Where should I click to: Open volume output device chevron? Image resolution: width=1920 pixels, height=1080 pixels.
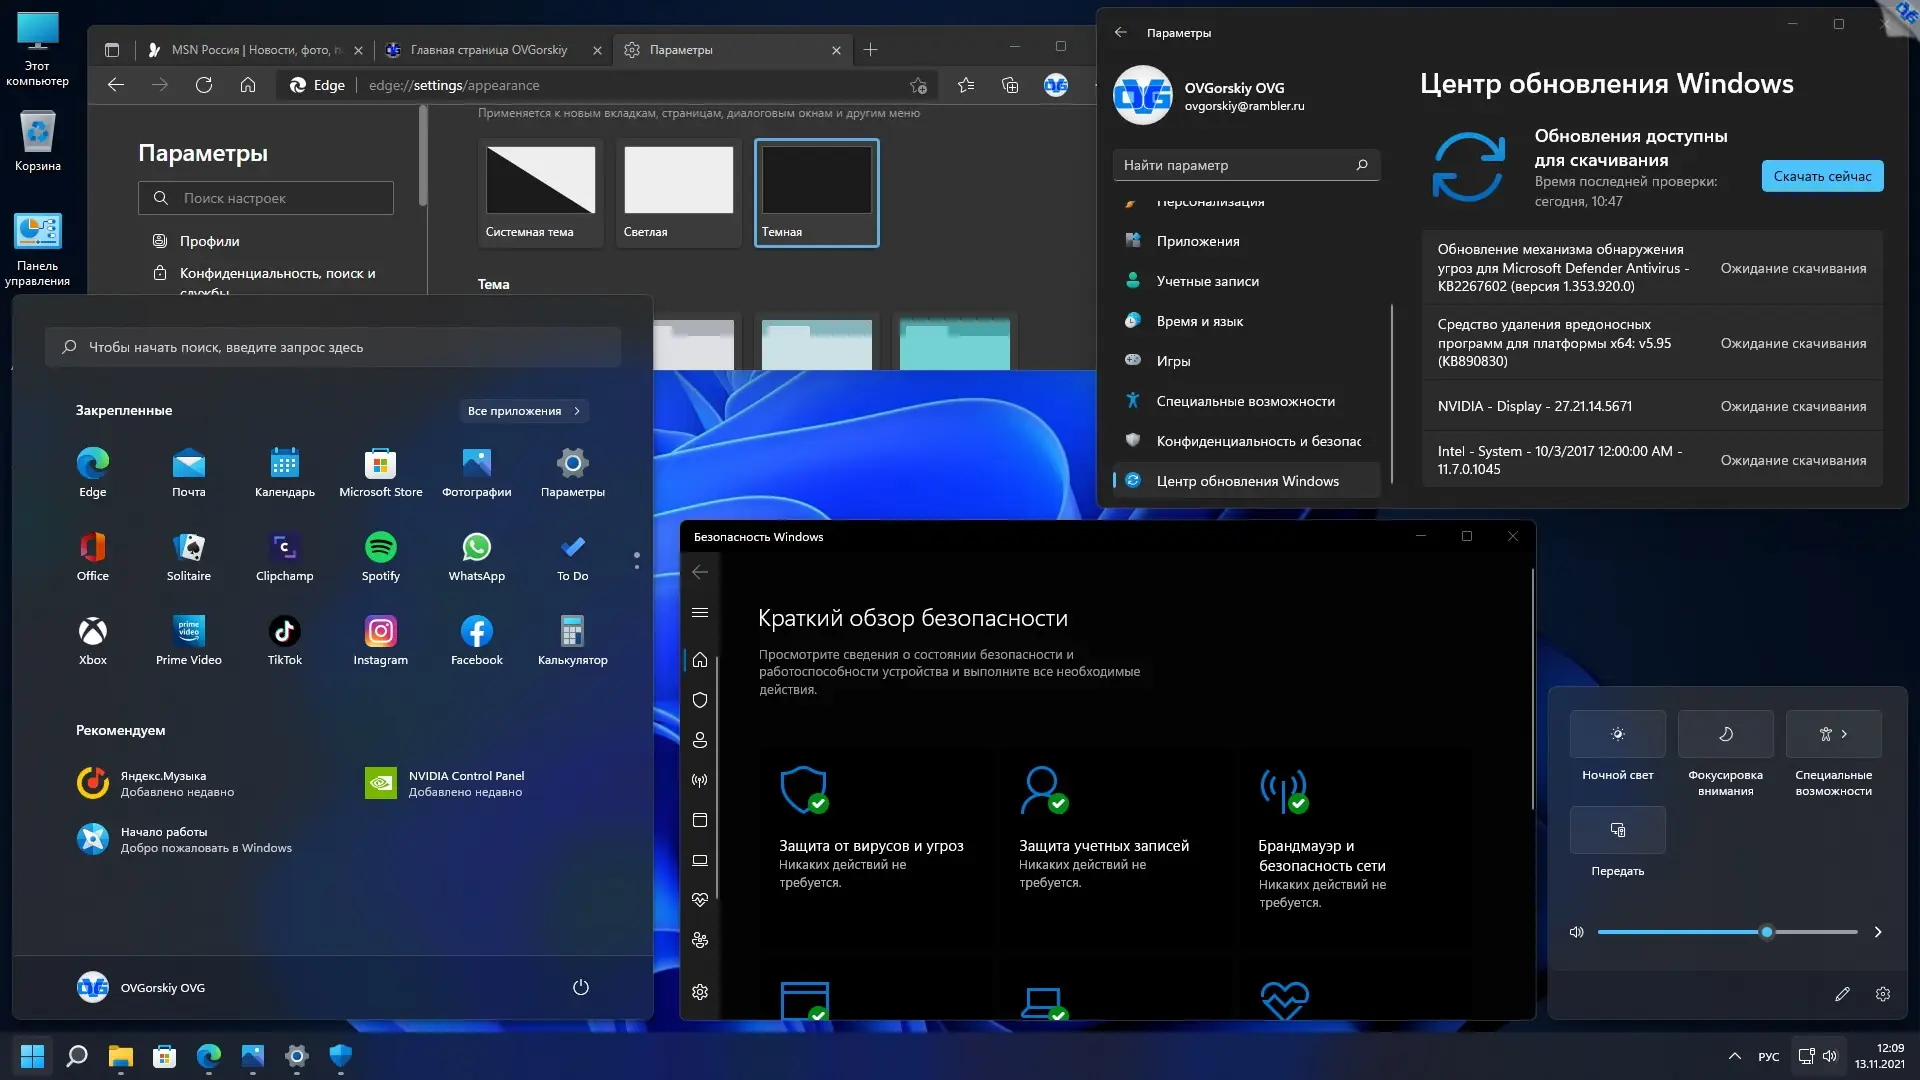1878,932
